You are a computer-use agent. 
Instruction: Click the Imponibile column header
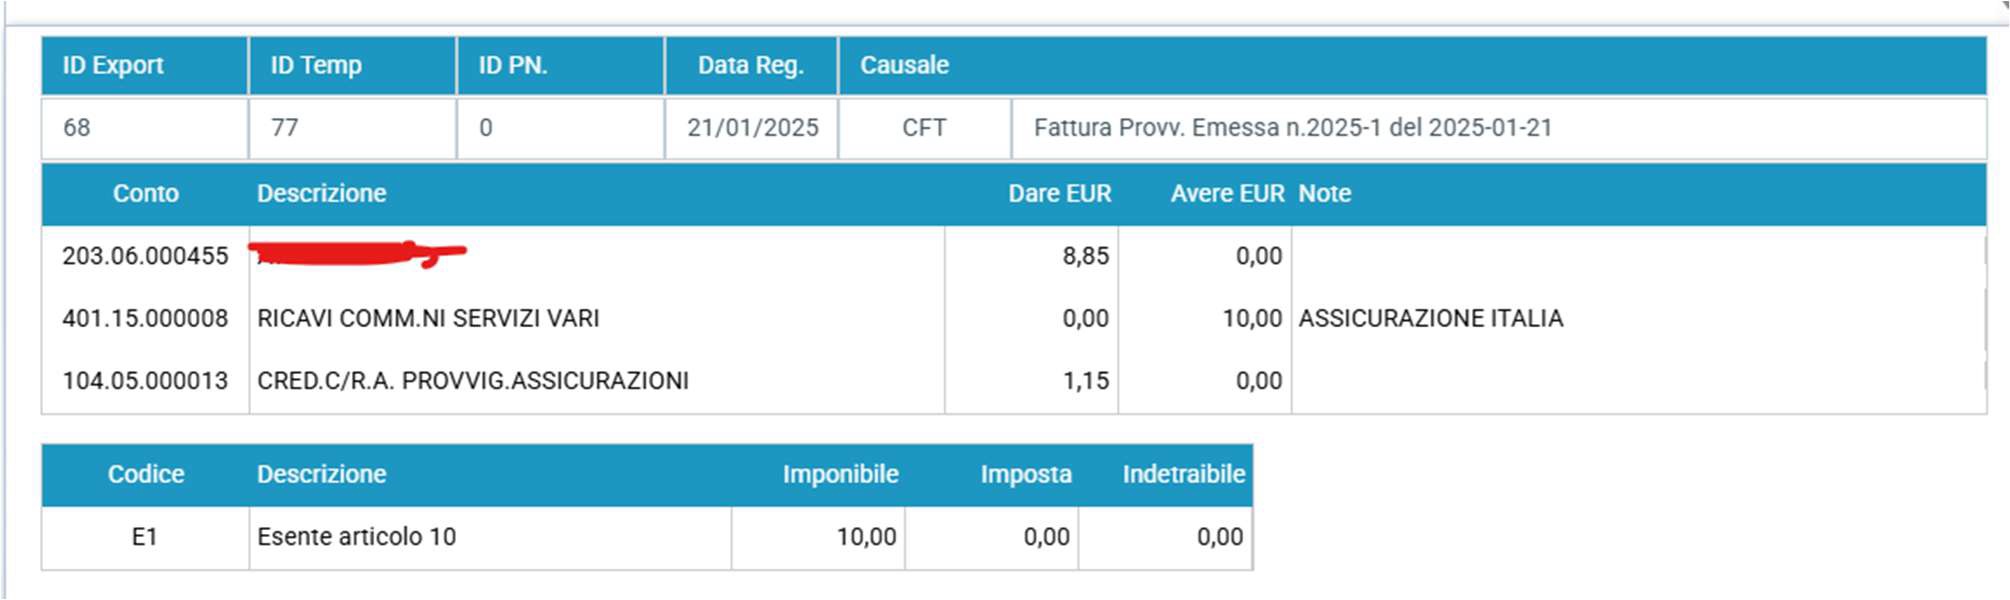(840, 474)
